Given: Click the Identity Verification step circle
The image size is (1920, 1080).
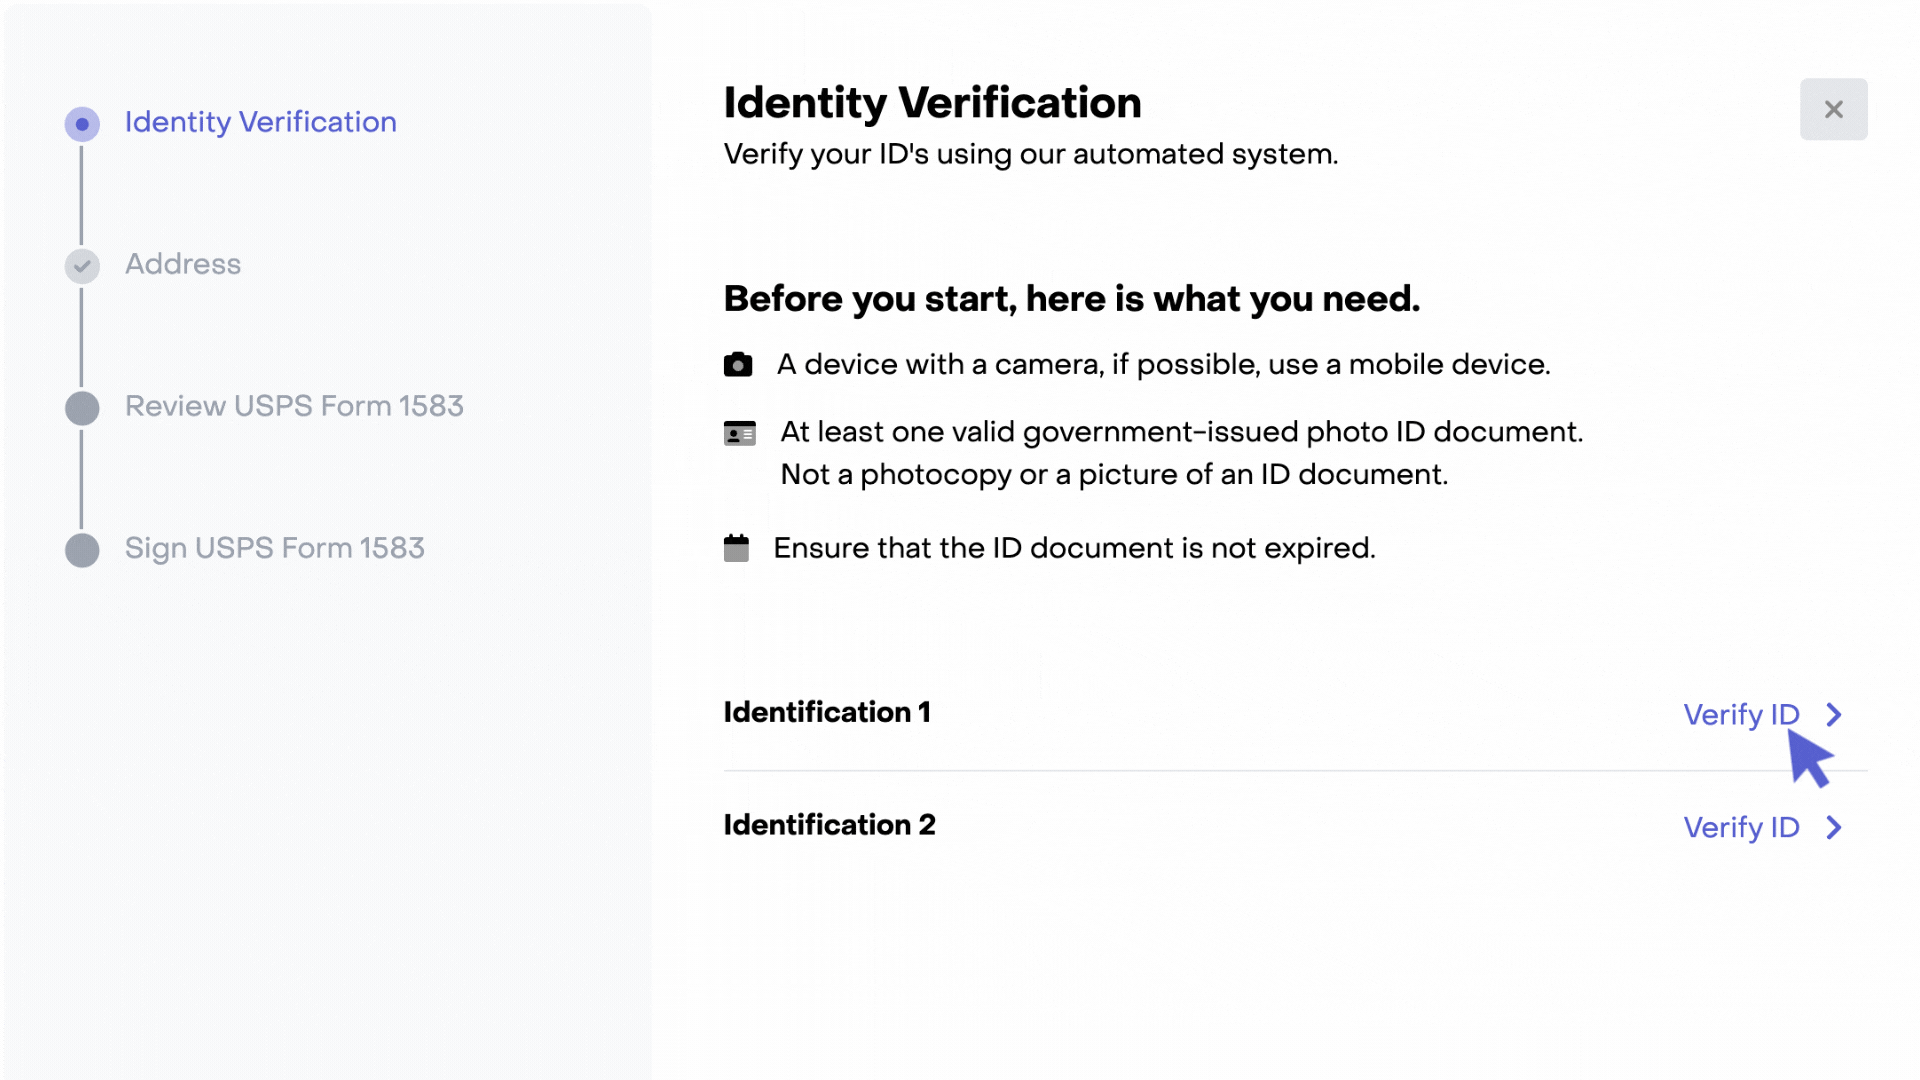Looking at the screenshot, I should pos(82,124).
